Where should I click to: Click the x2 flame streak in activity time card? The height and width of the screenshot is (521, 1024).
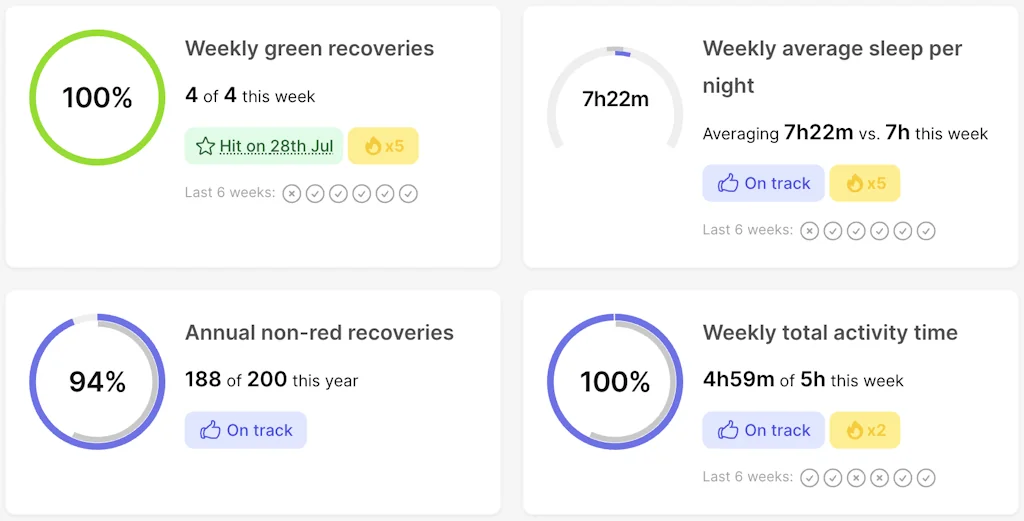(x=865, y=430)
